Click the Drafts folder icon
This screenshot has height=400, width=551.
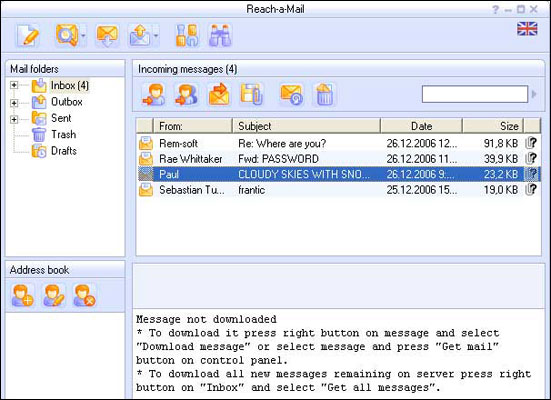(x=39, y=151)
